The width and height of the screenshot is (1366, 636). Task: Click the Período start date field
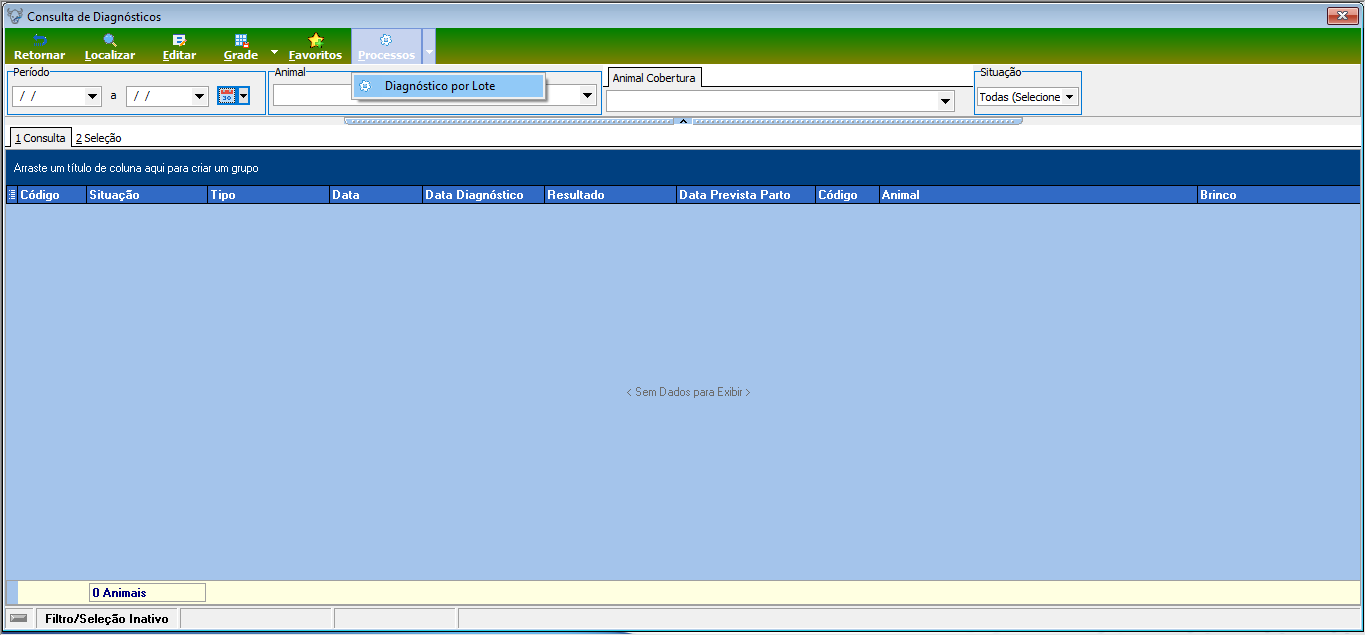click(49, 97)
